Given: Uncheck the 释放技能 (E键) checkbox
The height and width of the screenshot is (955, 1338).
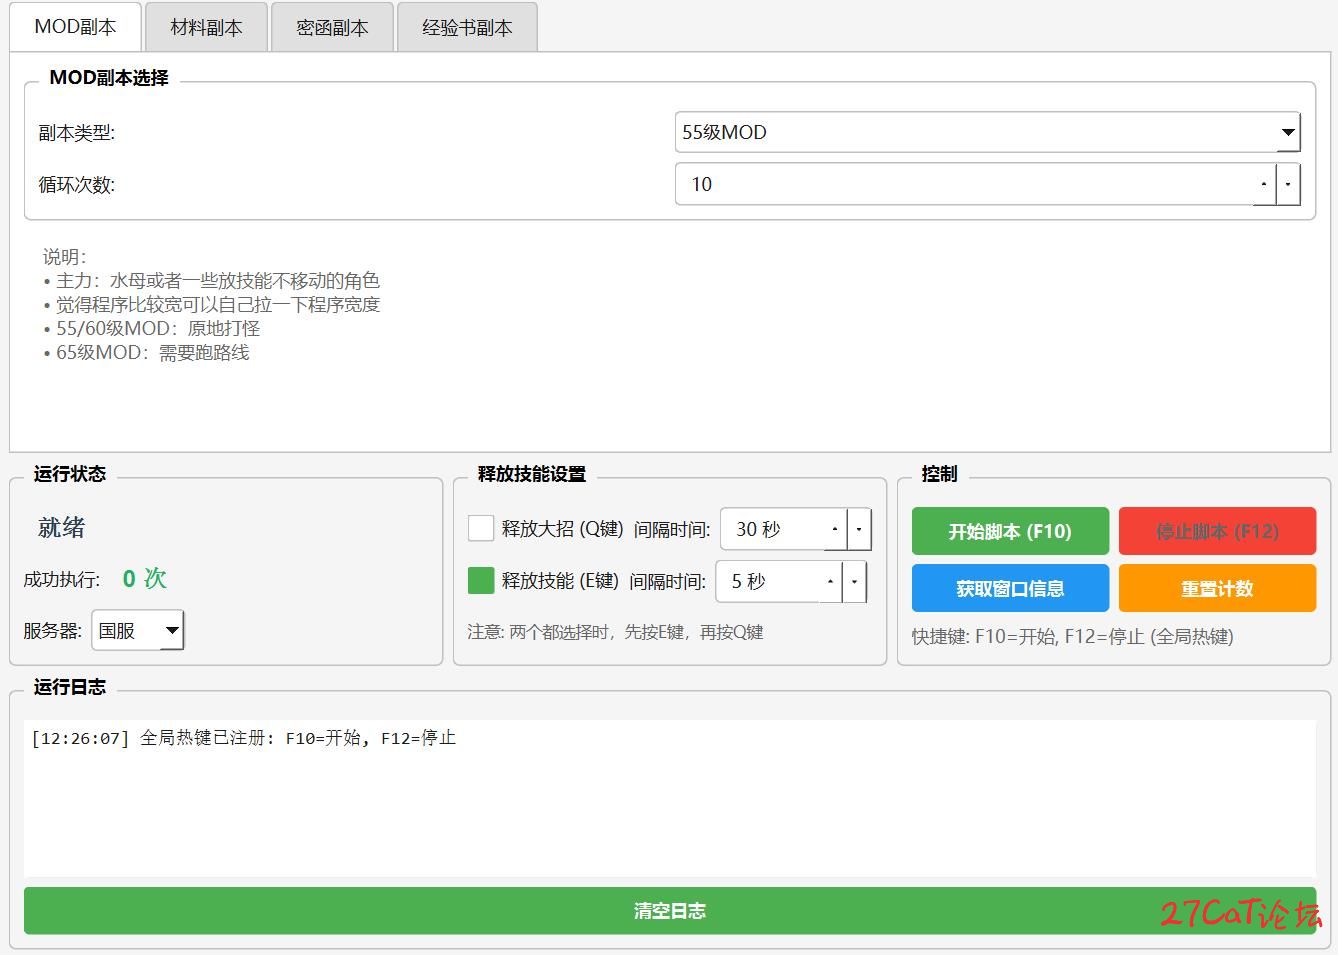Looking at the screenshot, I should coord(481,581).
